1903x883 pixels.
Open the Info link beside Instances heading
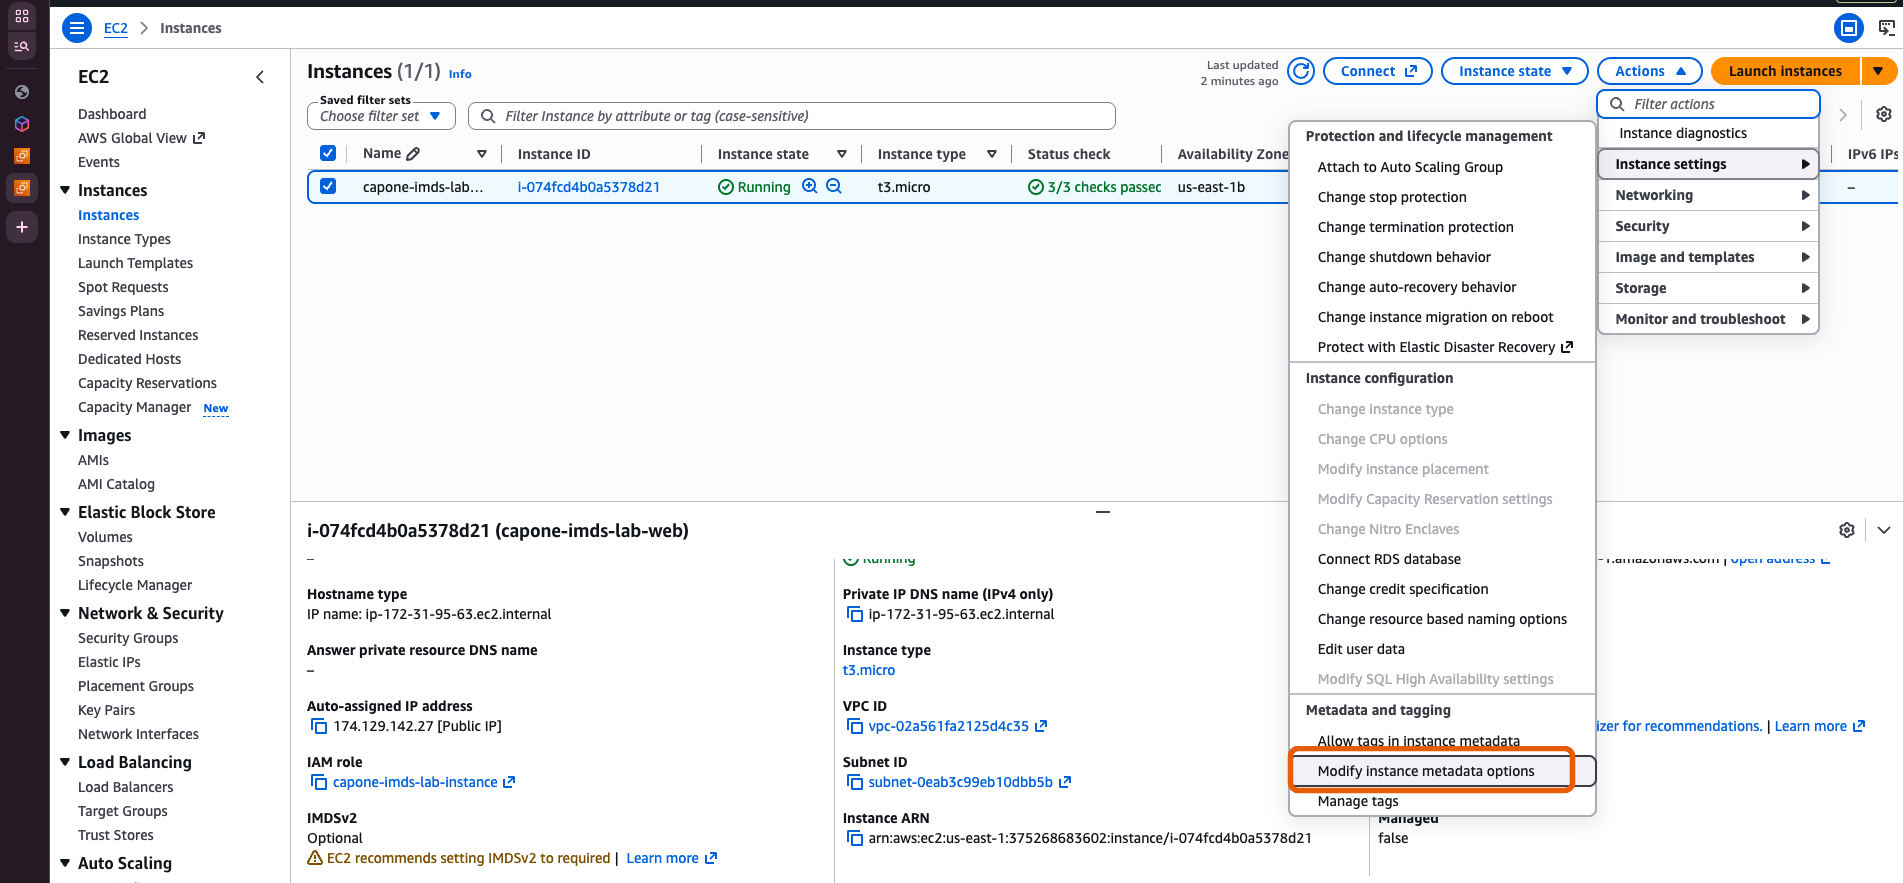click(x=460, y=74)
